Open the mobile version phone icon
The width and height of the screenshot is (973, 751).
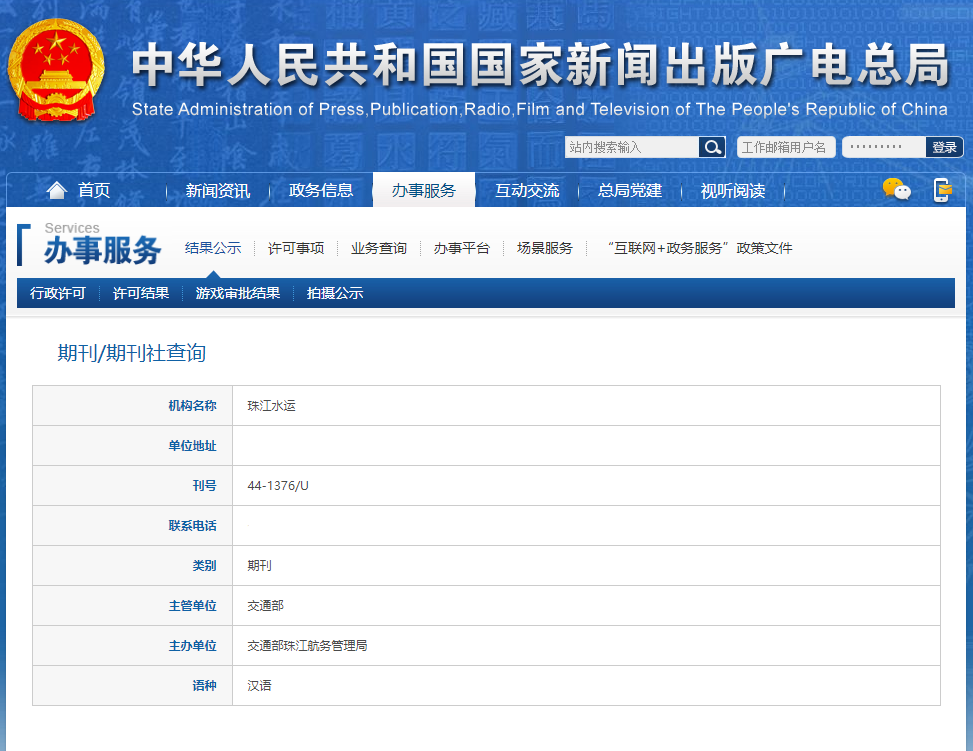click(x=943, y=189)
